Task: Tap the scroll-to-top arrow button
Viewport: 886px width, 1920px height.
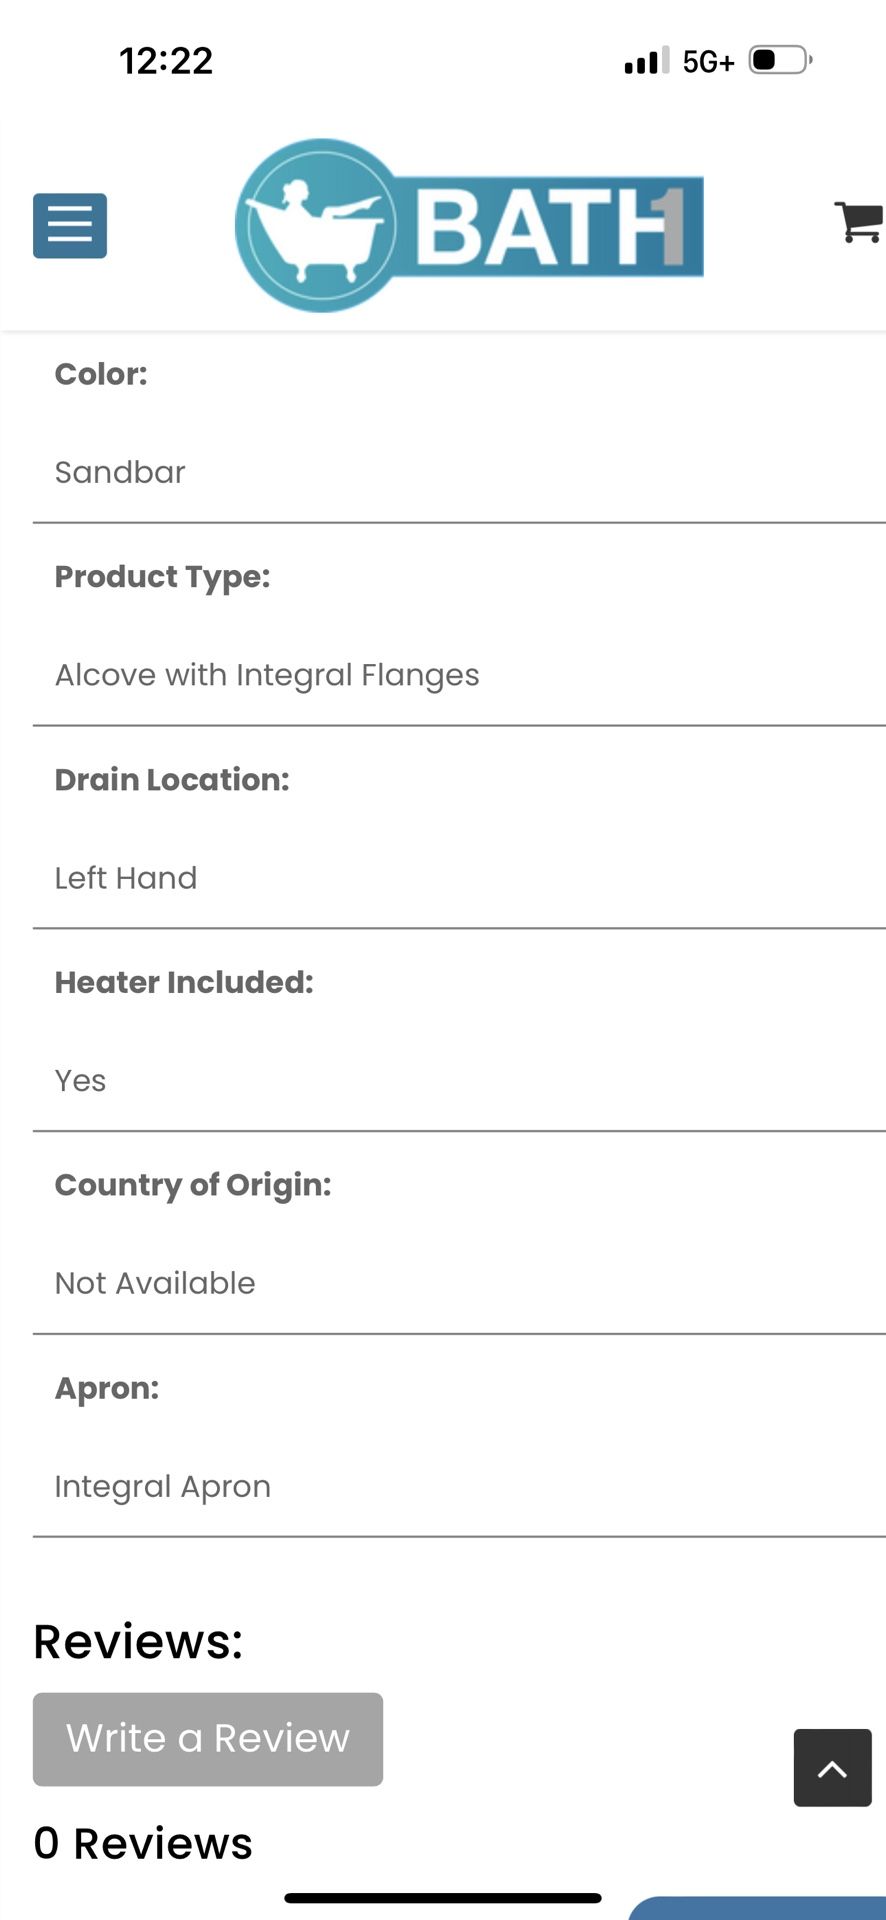Action: click(x=832, y=1767)
